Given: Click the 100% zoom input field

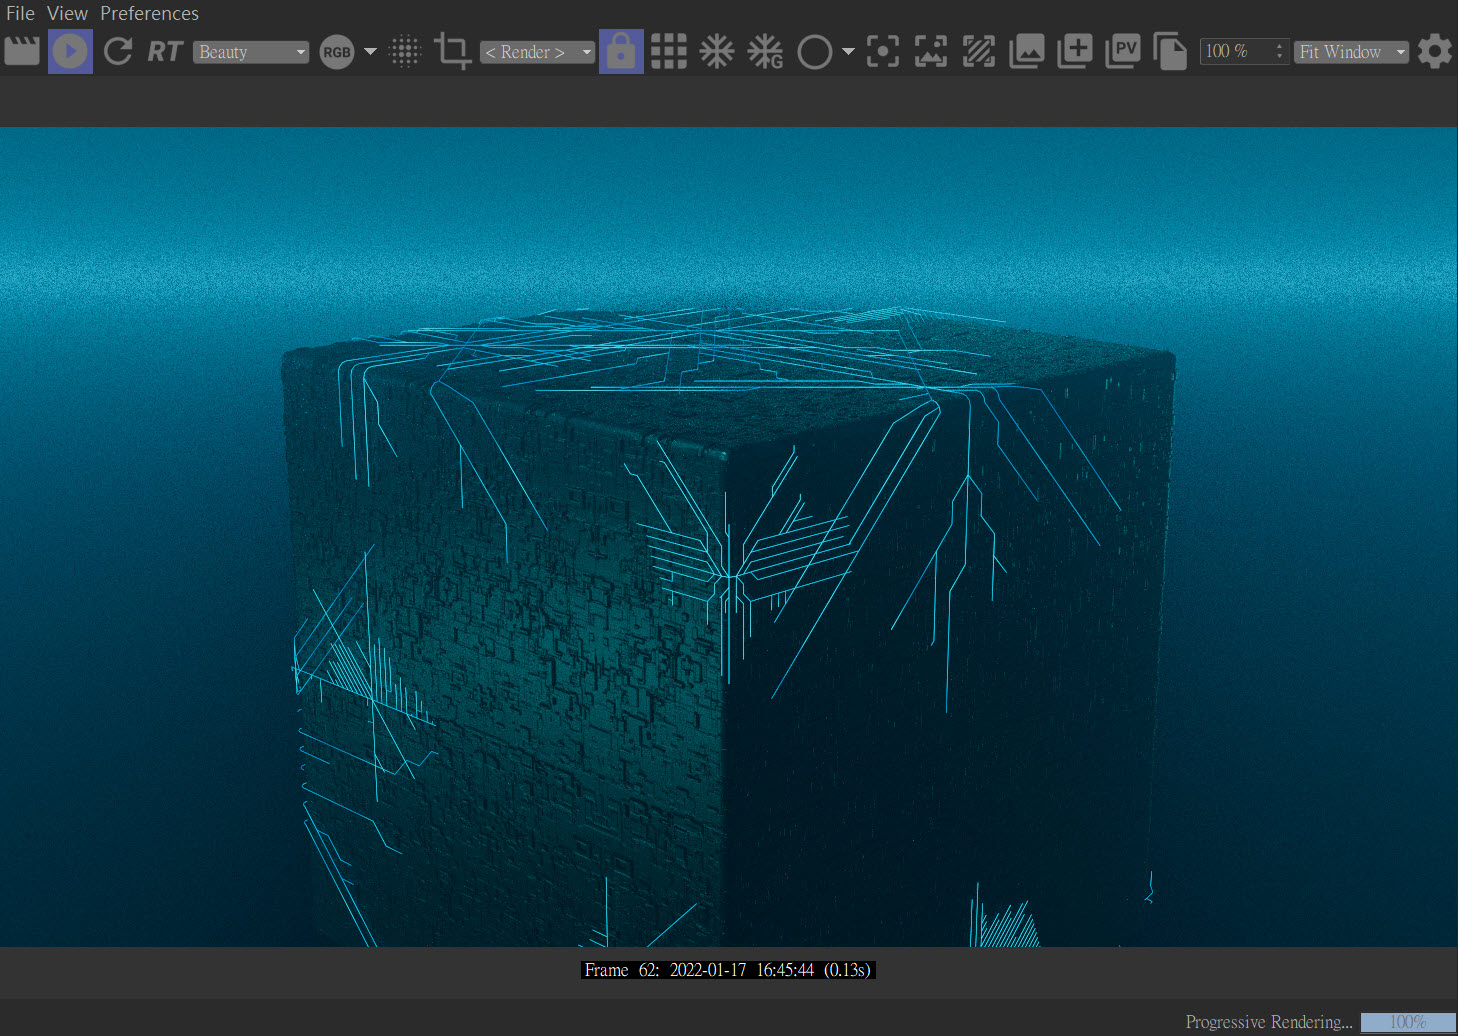Looking at the screenshot, I should click(1235, 51).
